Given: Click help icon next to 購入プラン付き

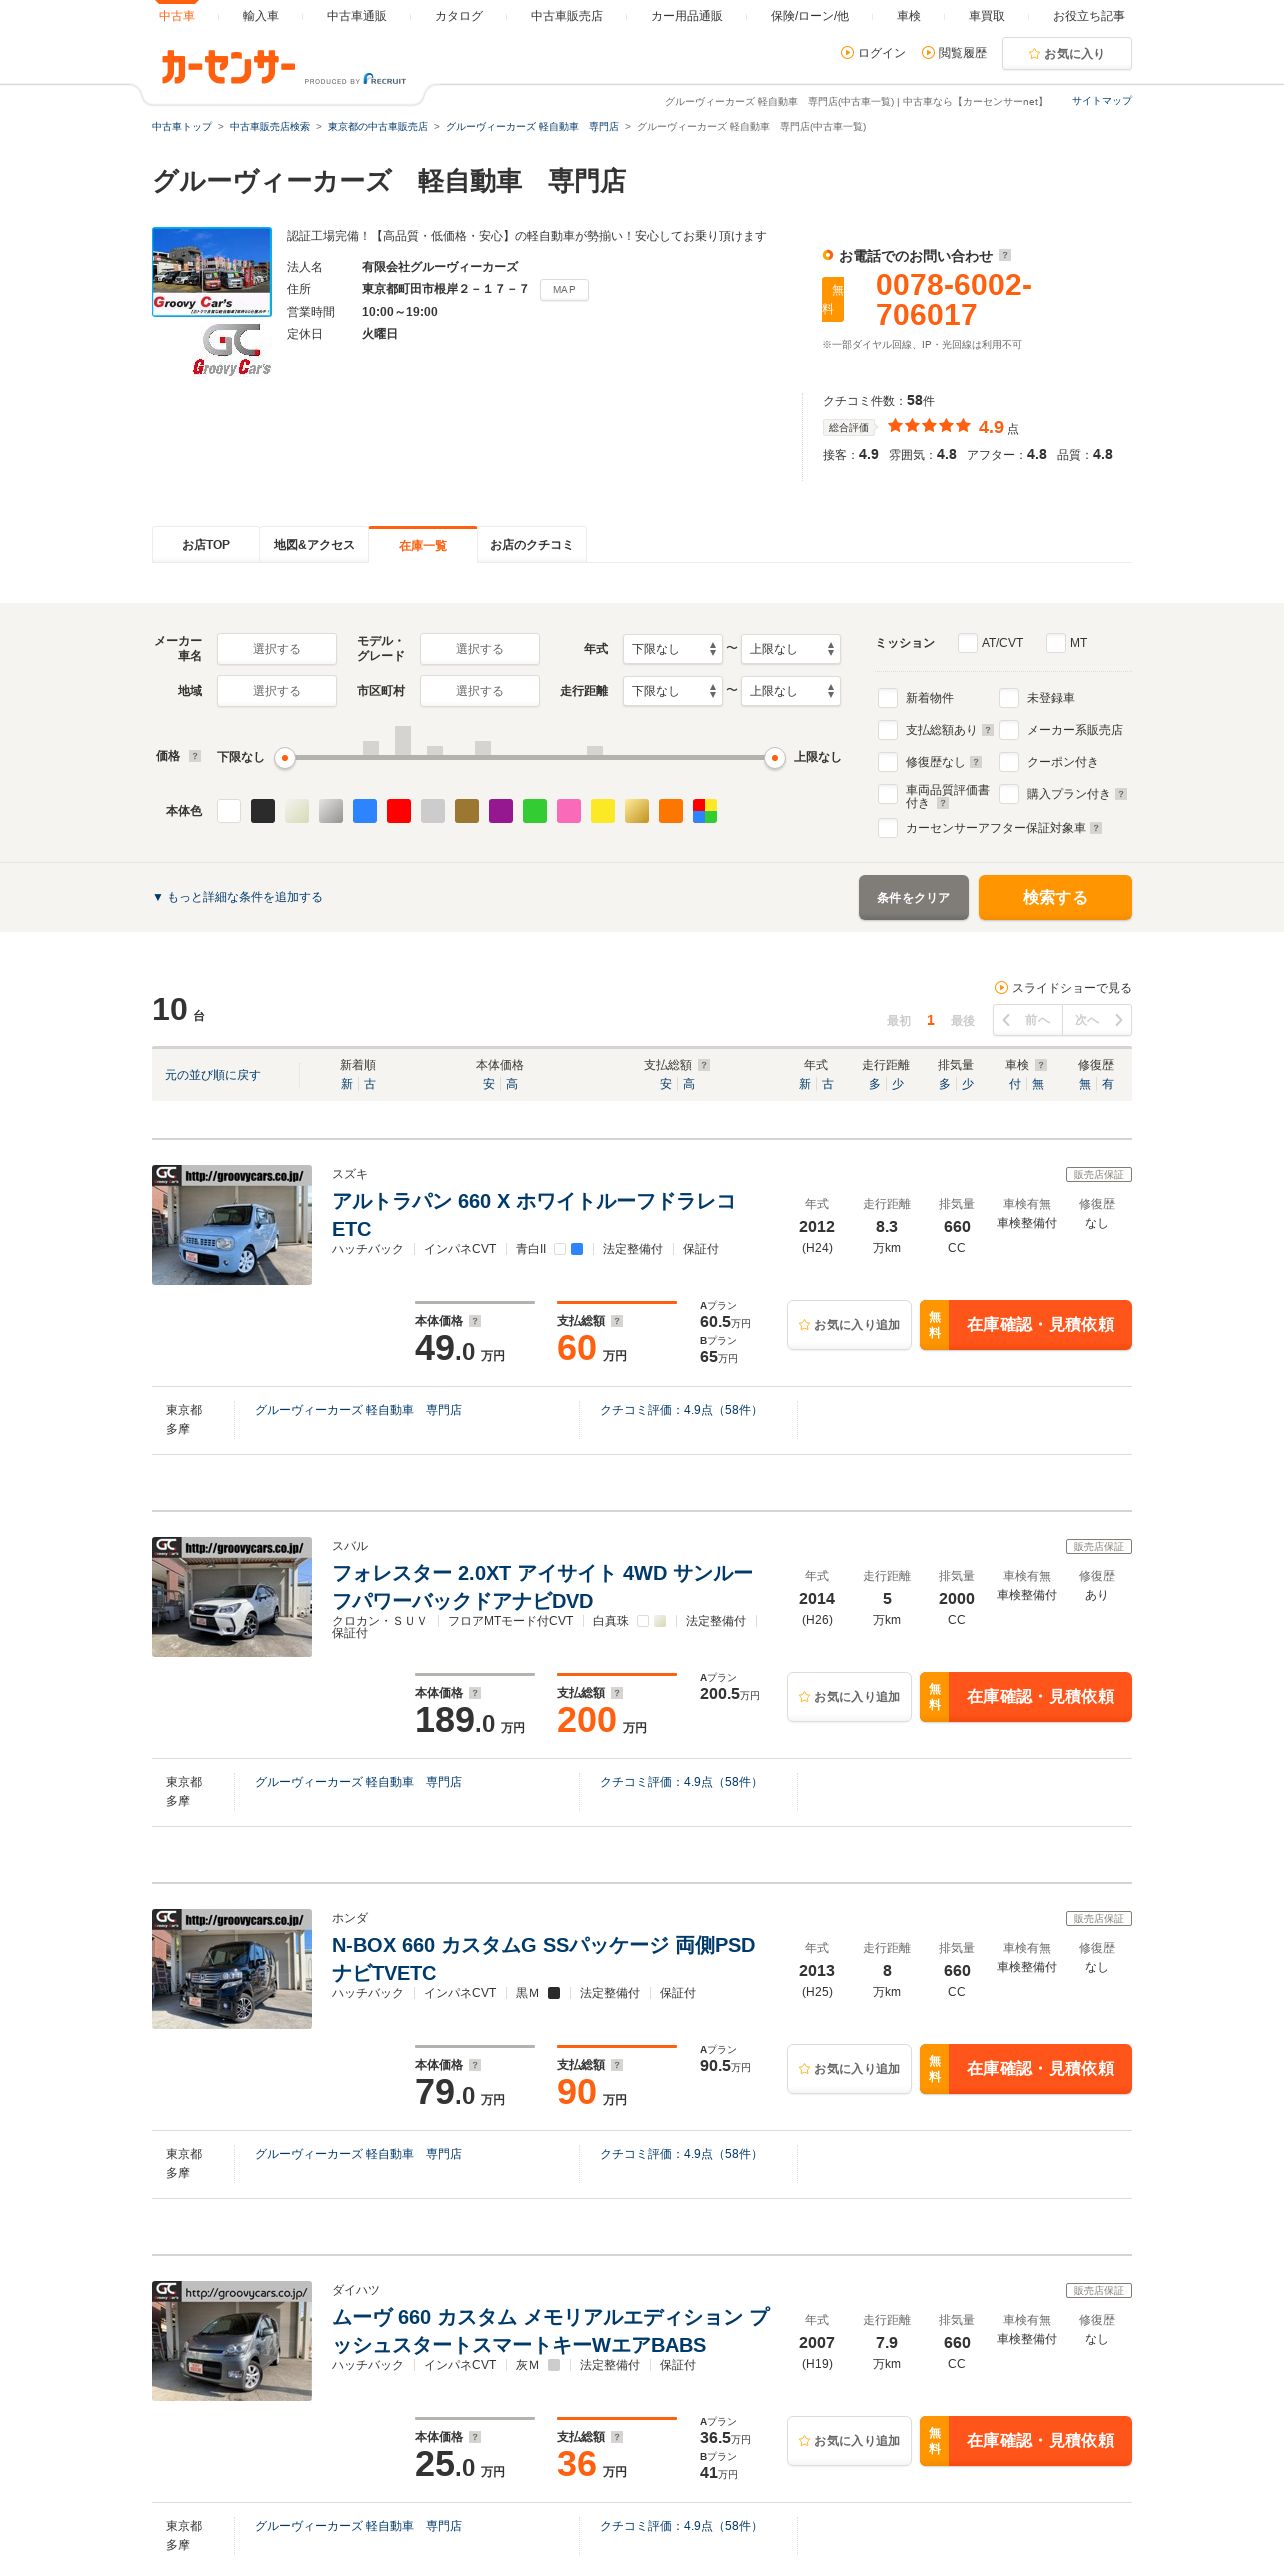Looking at the screenshot, I should 1121,794.
